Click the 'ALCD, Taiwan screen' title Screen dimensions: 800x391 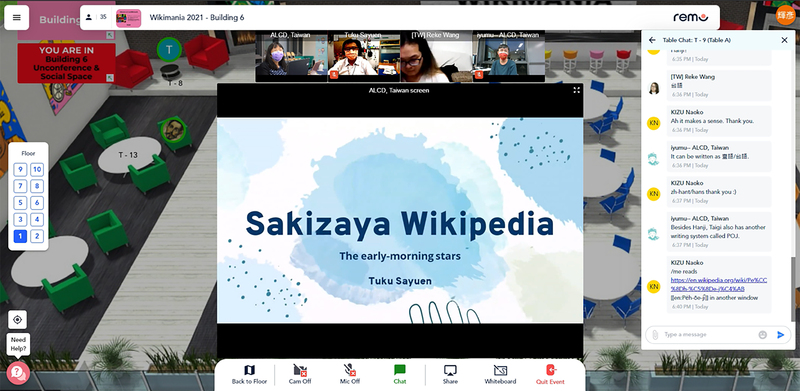399,90
